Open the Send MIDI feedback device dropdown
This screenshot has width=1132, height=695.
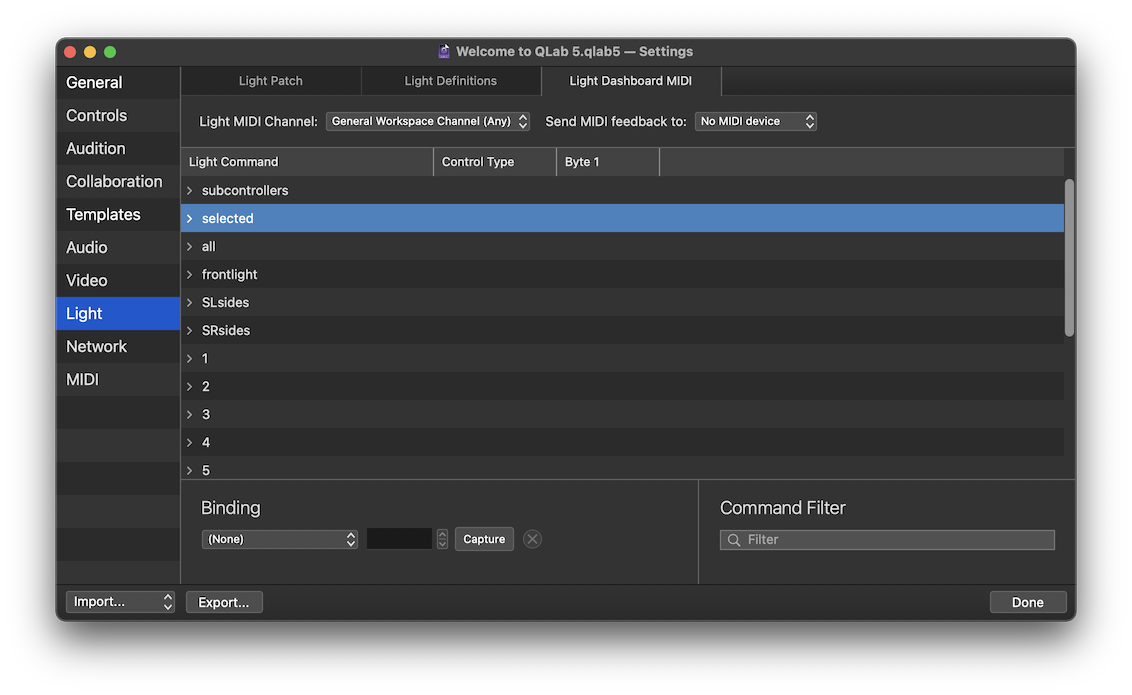755,120
